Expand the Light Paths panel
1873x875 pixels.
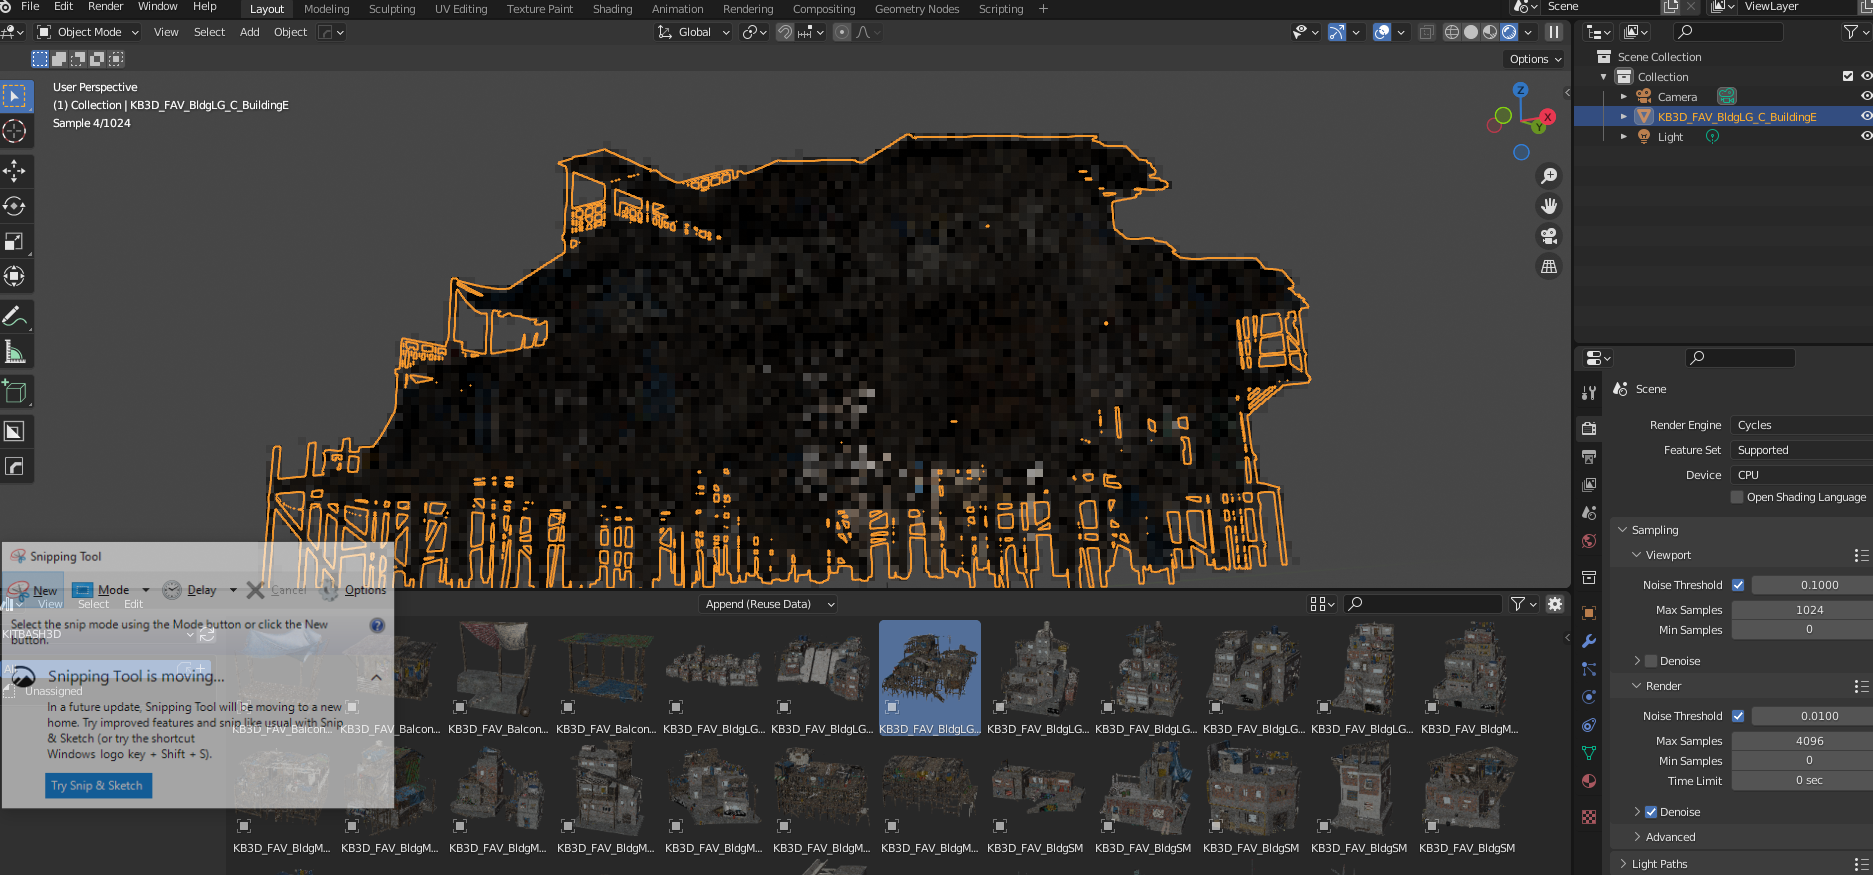1656,864
